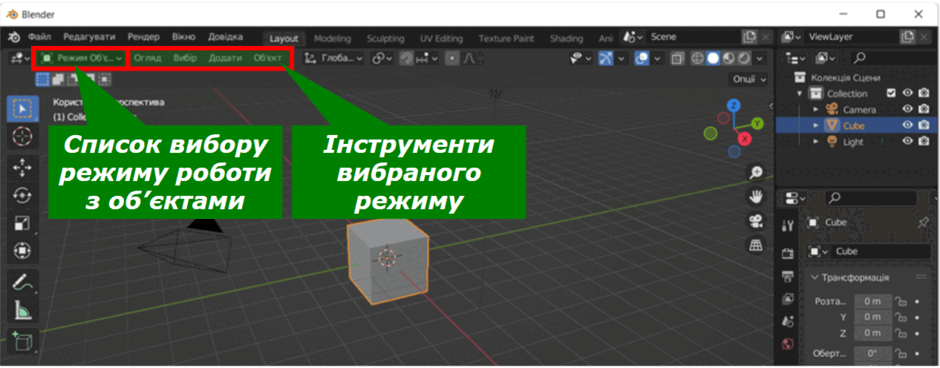Viewport: 940px width, 368px height.
Task: Click the camera view icon in viewport
Action: pos(757,221)
